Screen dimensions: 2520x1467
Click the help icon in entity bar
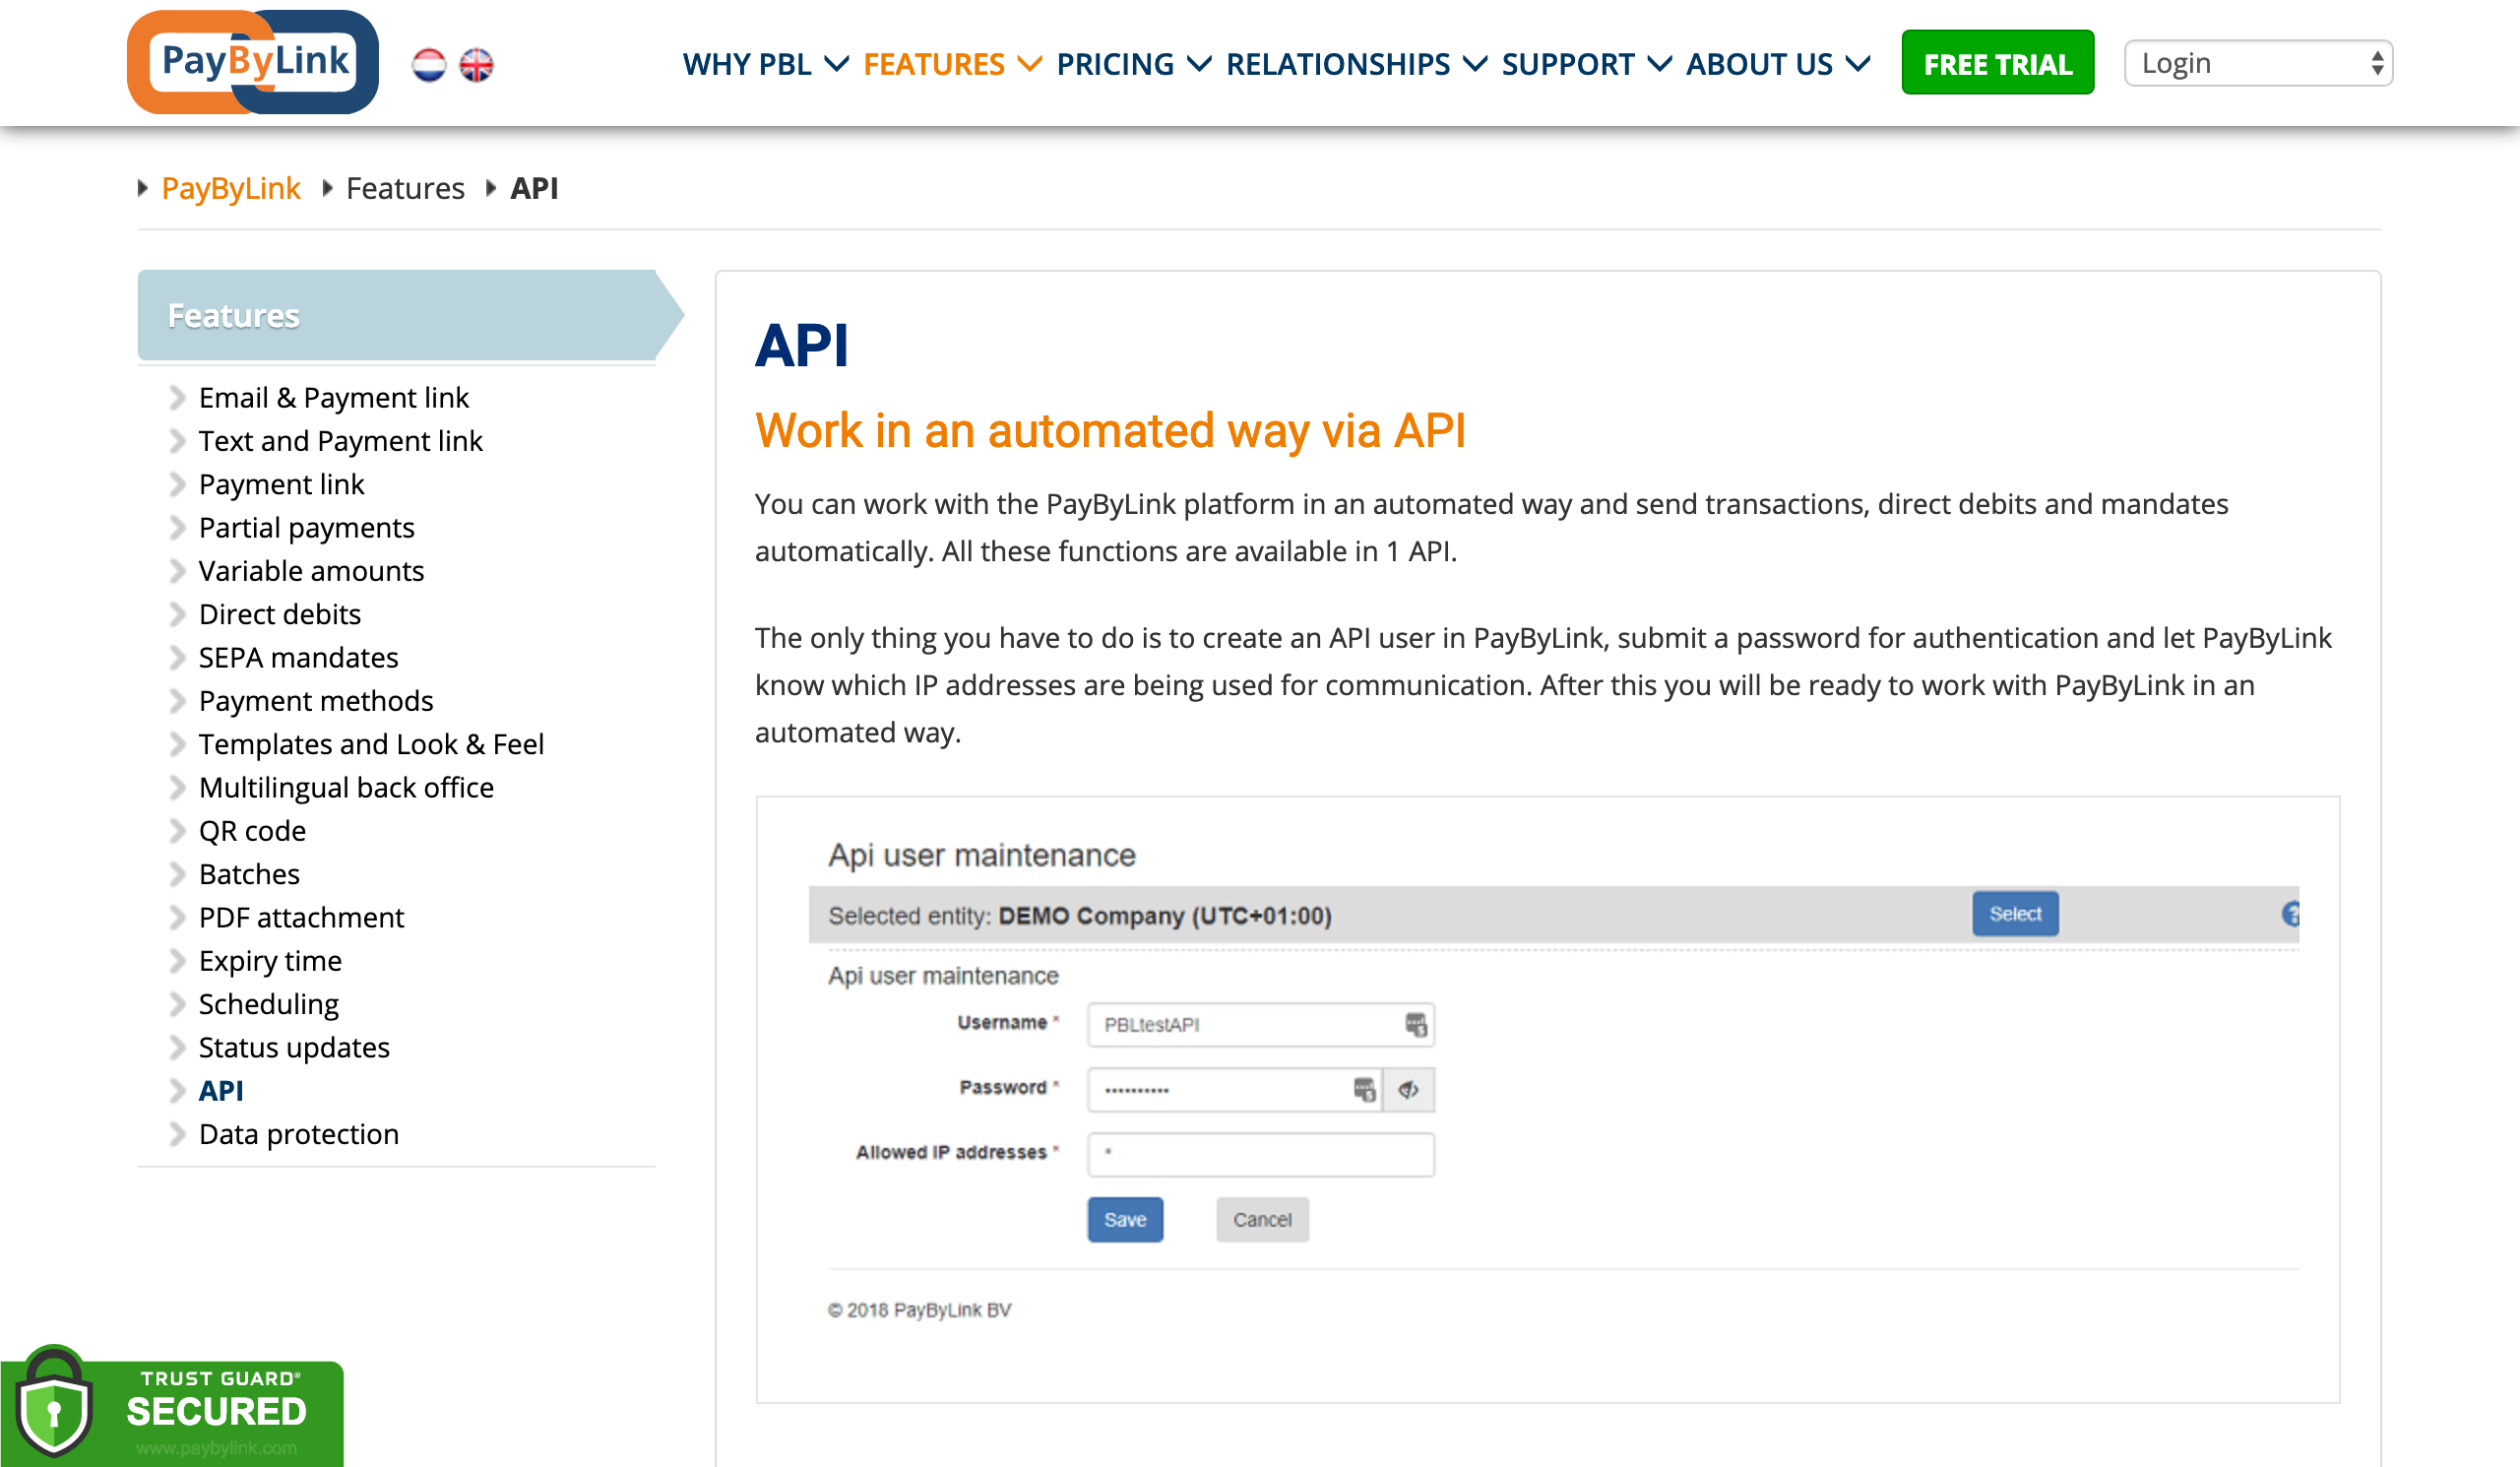[x=2290, y=914]
